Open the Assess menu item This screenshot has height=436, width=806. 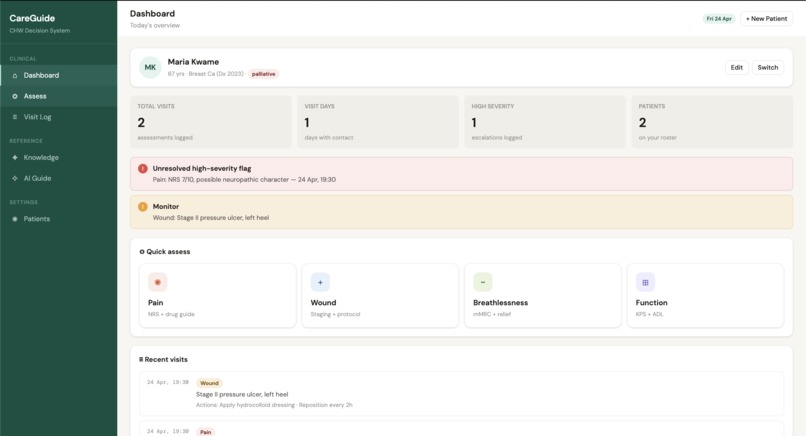pos(59,96)
